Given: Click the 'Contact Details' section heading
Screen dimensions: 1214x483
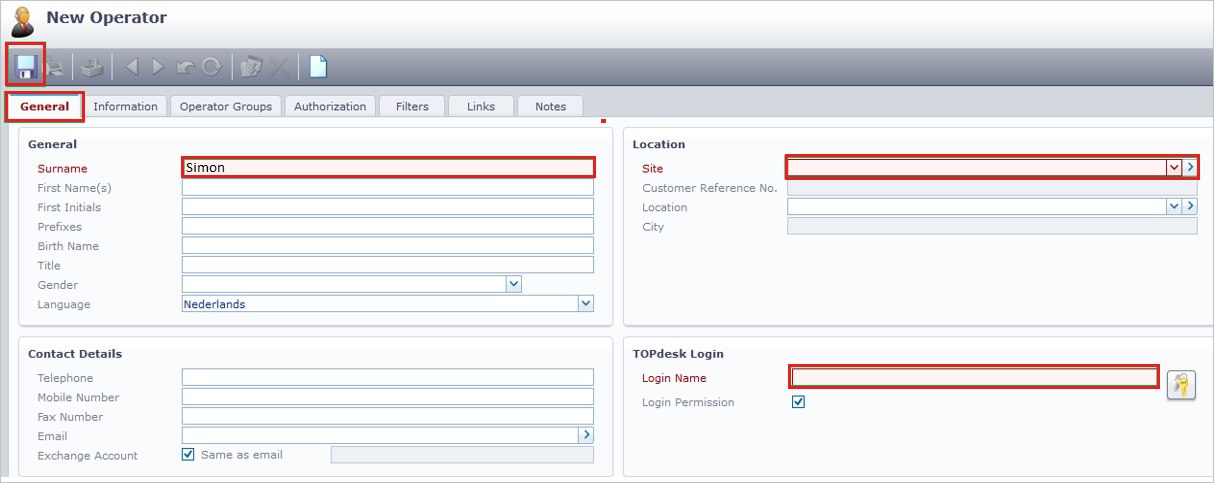Looking at the screenshot, I should click(75, 354).
